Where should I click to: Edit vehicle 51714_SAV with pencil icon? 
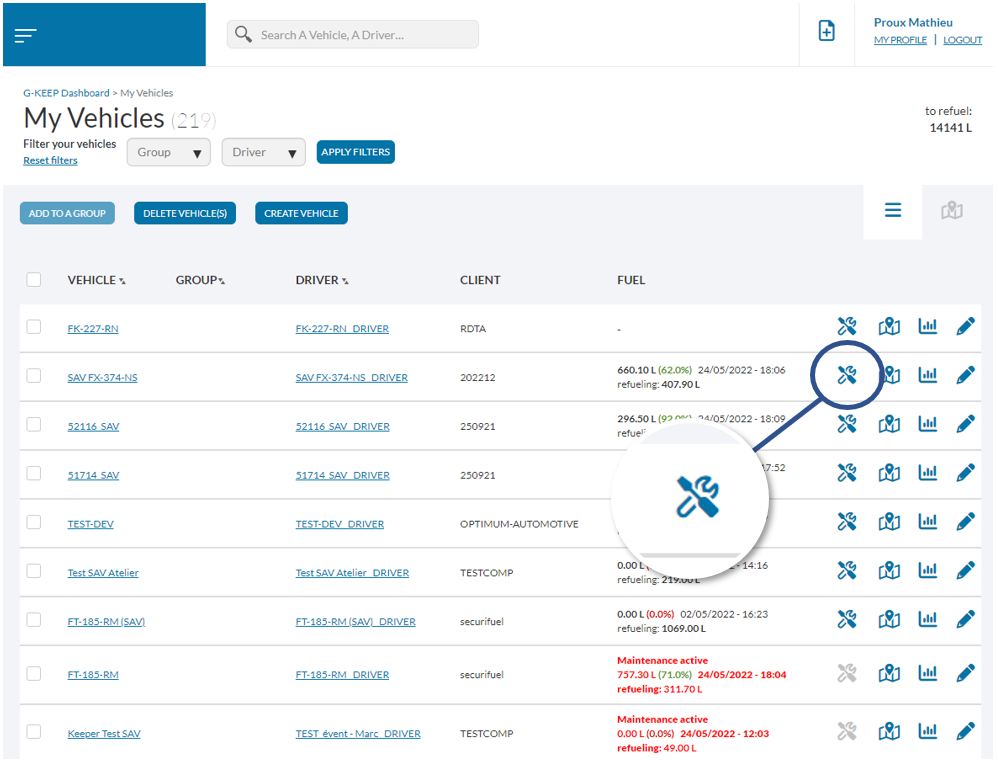[x=965, y=473]
